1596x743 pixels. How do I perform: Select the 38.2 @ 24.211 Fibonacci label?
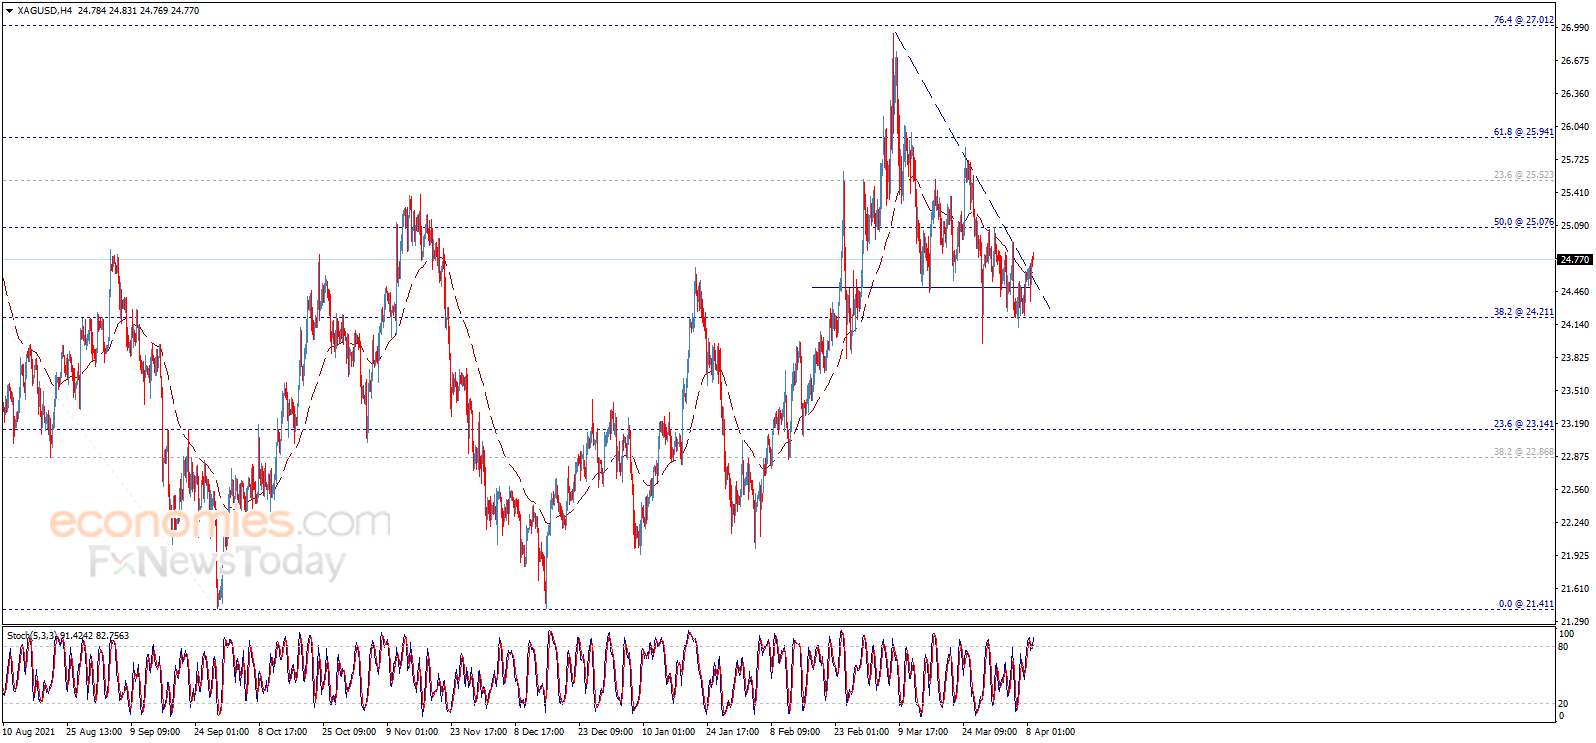(x=1523, y=312)
